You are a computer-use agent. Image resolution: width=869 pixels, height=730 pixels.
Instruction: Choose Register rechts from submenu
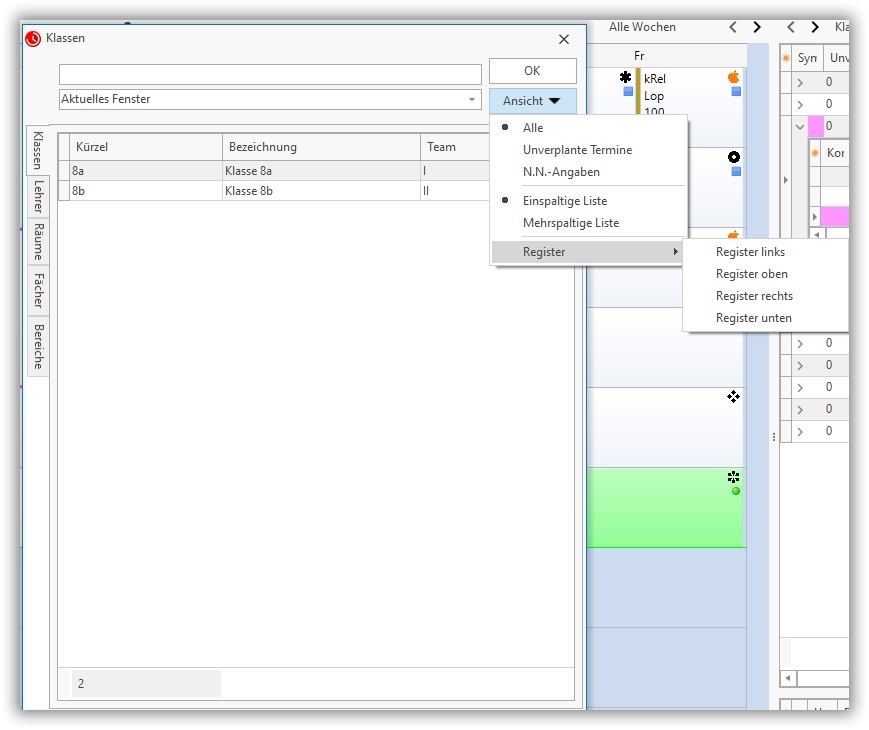pos(754,296)
